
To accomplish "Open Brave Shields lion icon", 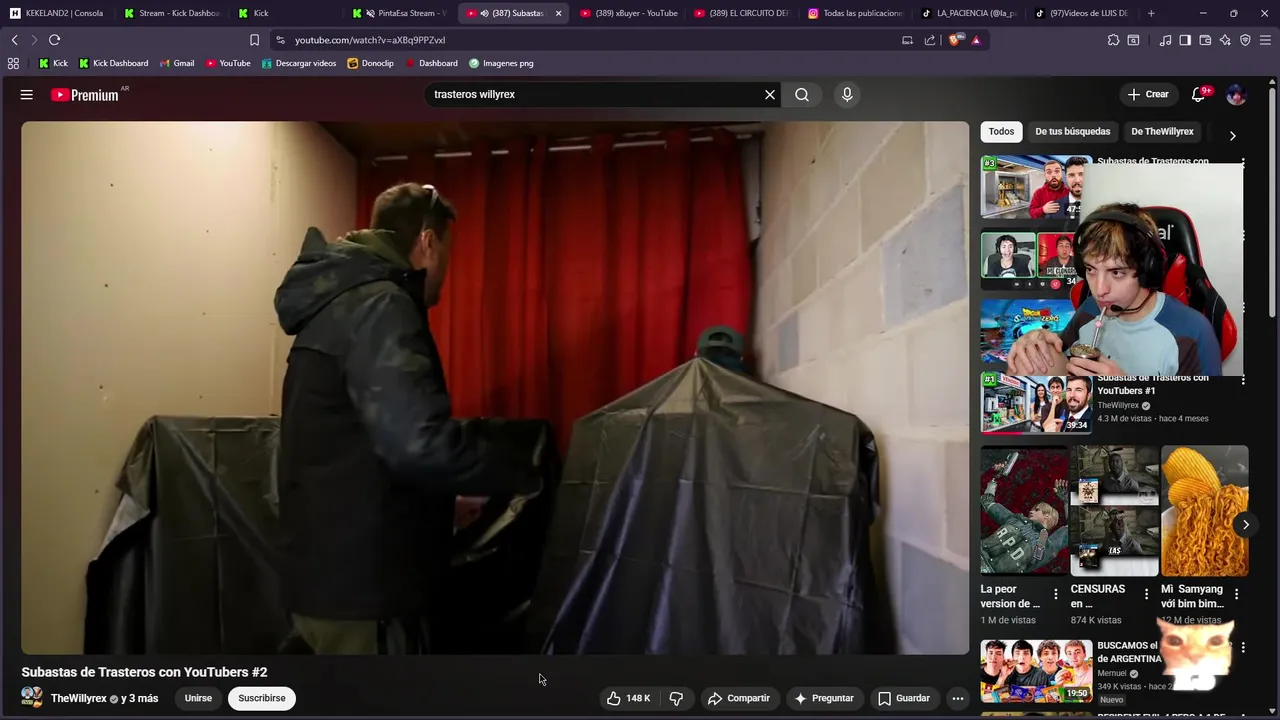I will click(x=954, y=40).
